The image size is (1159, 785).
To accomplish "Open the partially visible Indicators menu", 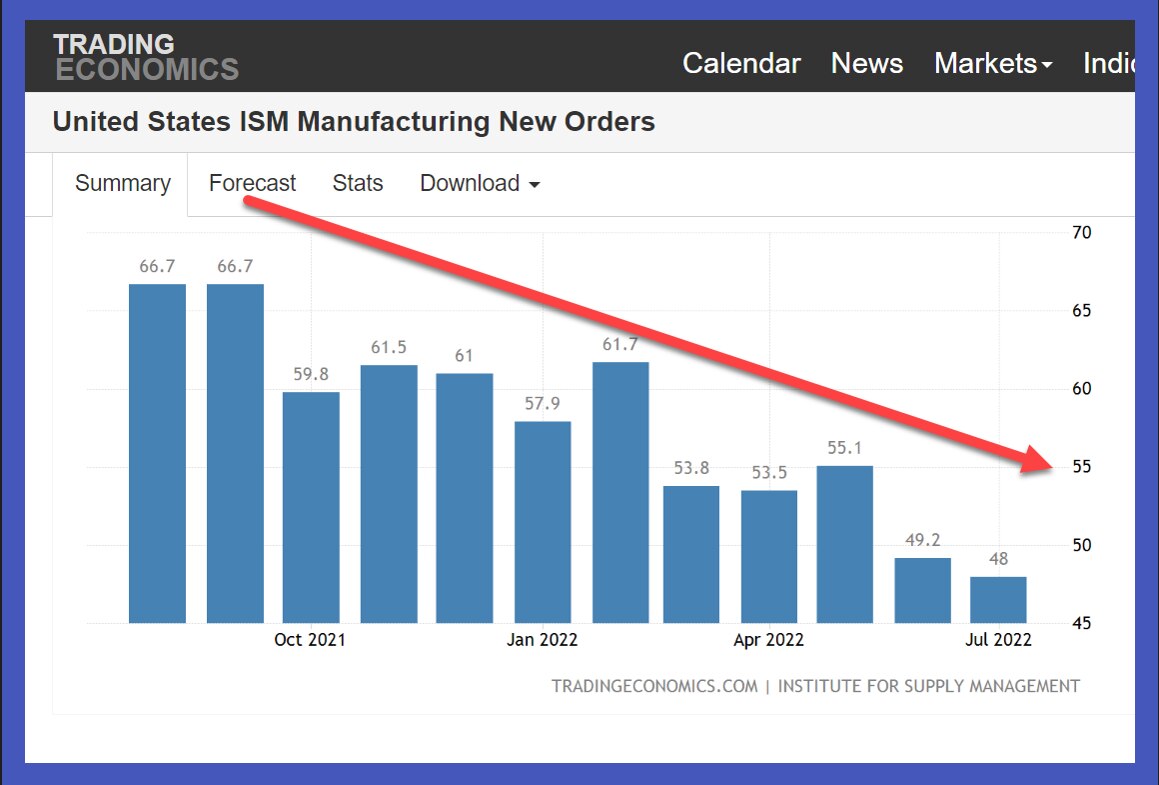I will coord(1108,64).
